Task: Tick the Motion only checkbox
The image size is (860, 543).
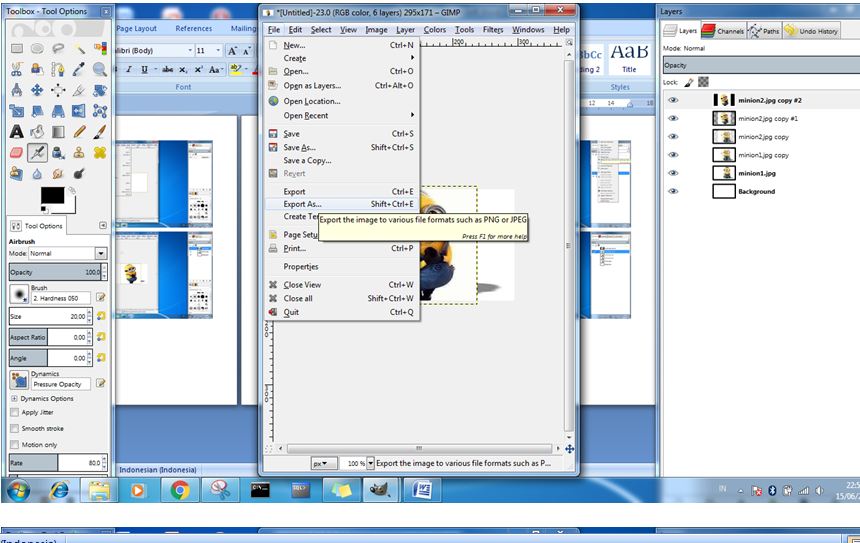Action: pos(14,445)
